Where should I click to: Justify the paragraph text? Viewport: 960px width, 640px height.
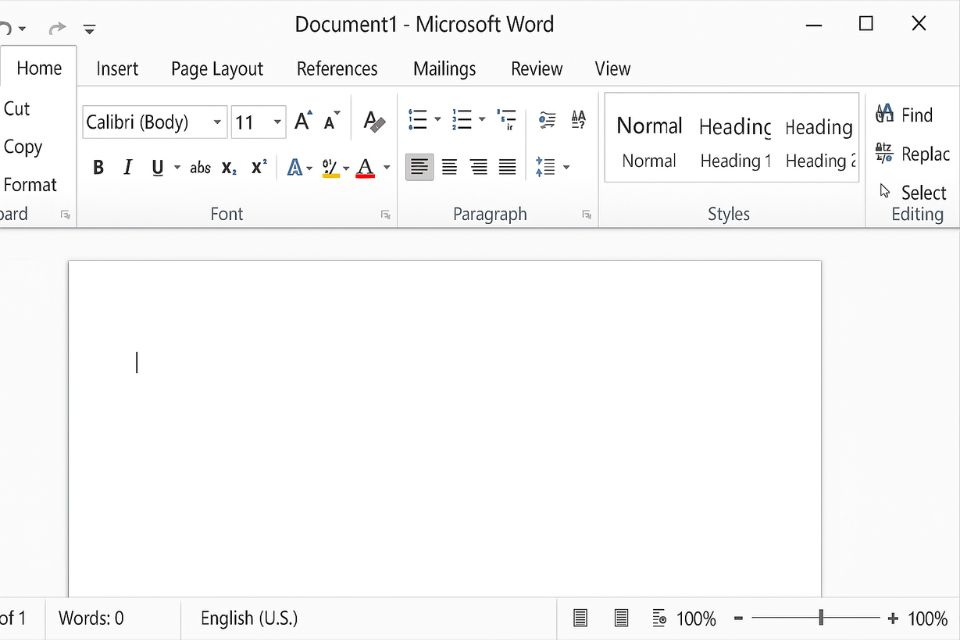(x=508, y=167)
